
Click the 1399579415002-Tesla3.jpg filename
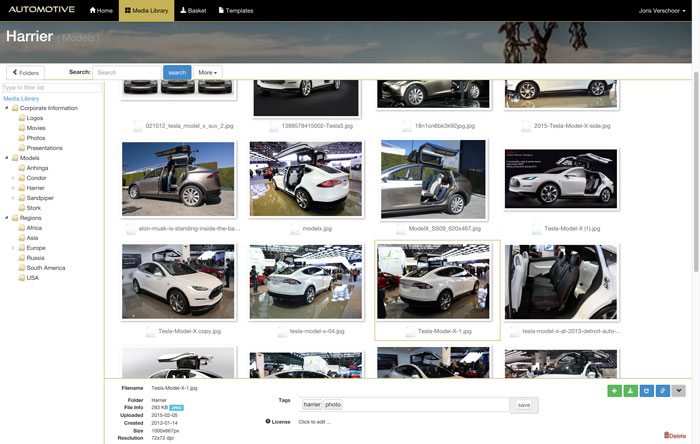(x=317, y=126)
